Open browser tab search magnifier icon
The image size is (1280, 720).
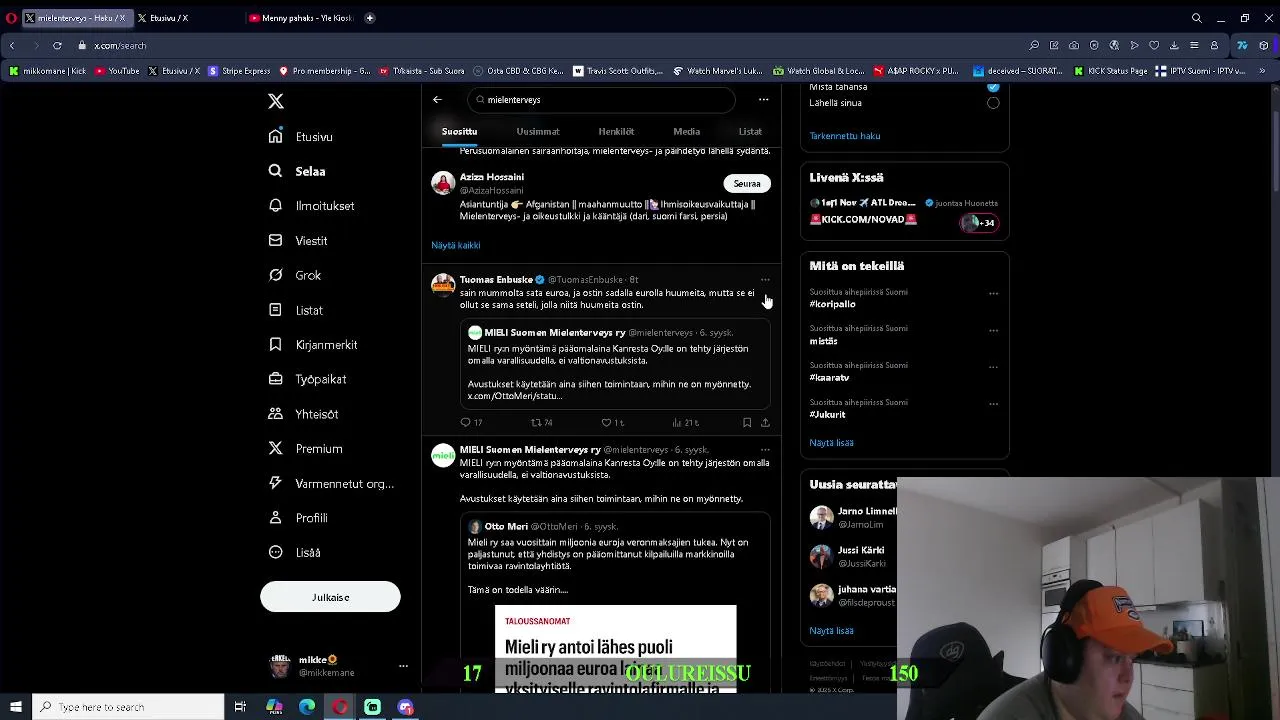point(1196,18)
